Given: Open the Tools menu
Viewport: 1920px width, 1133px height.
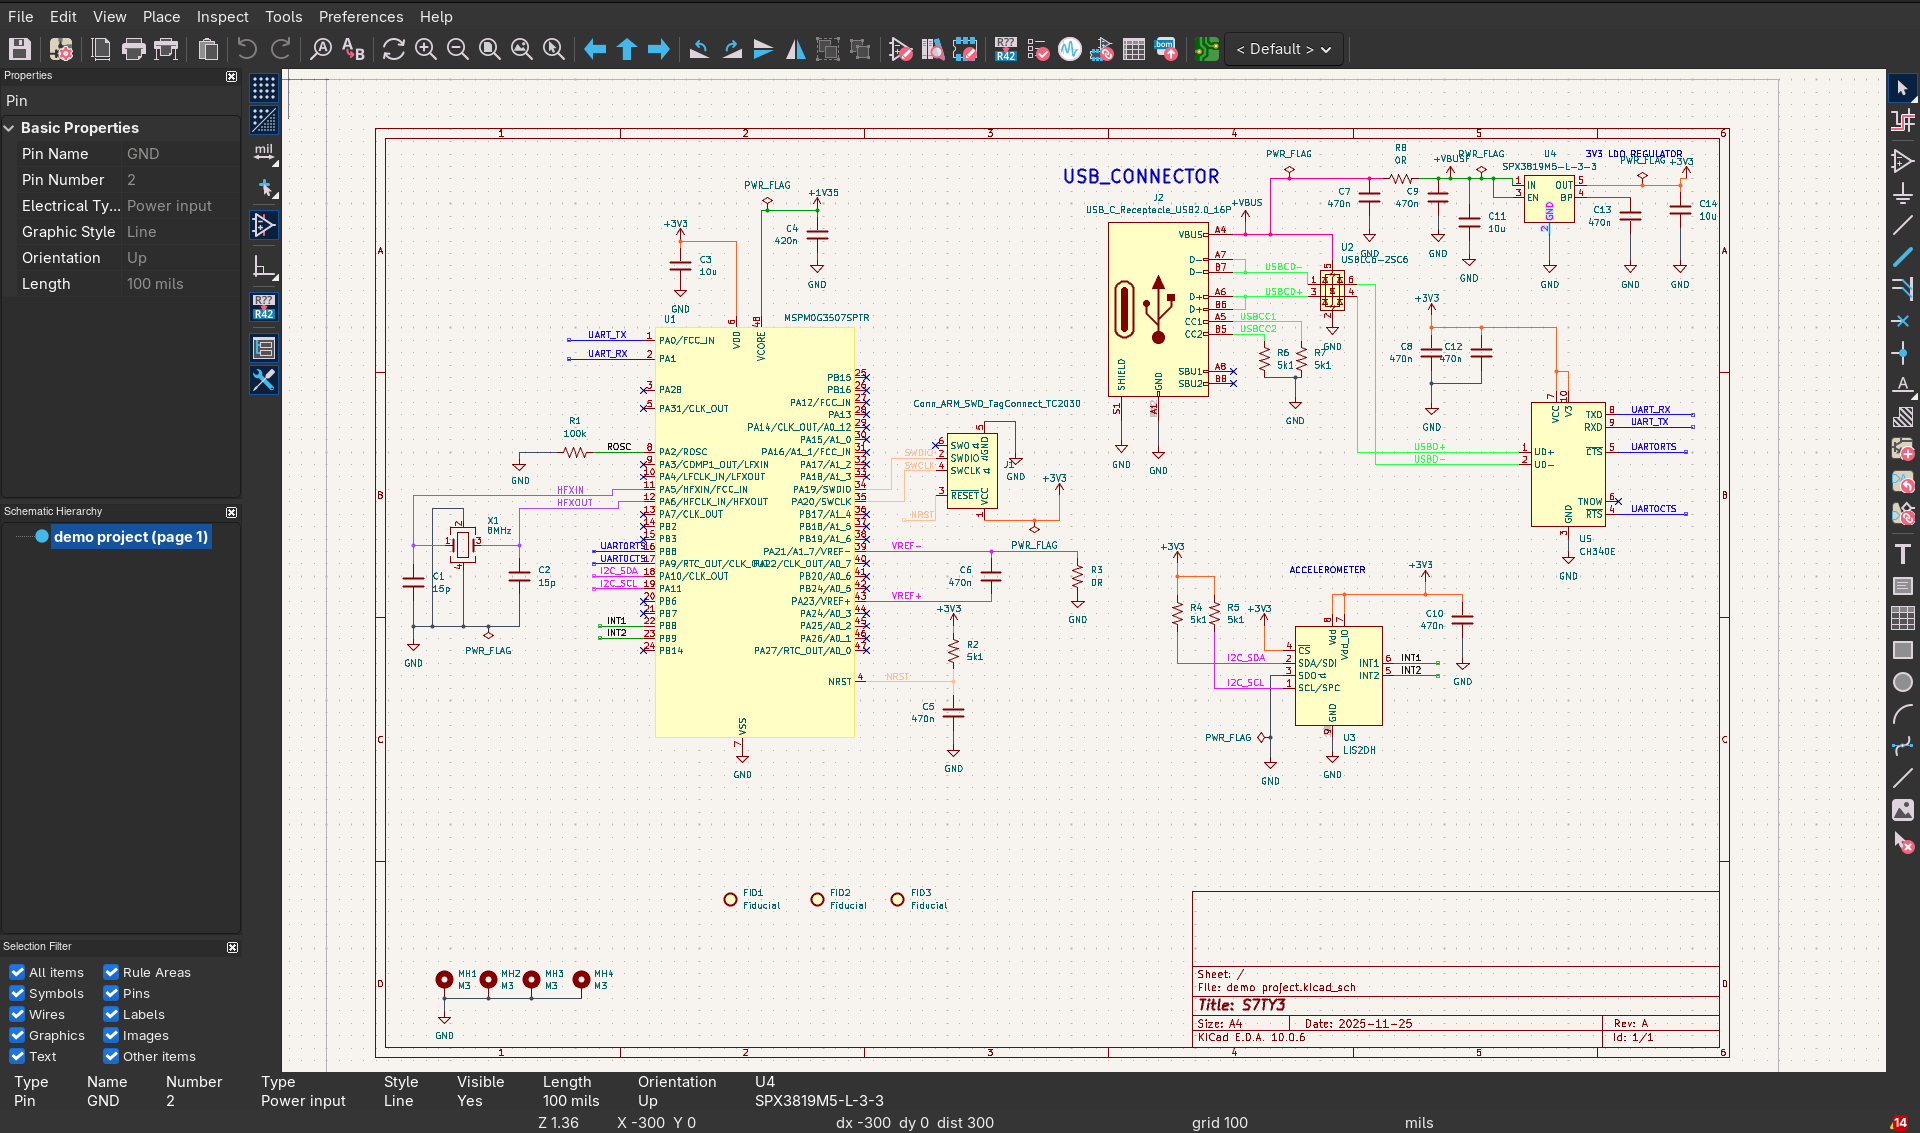Looking at the screenshot, I should pyautogui.click(x=283, y=16).
